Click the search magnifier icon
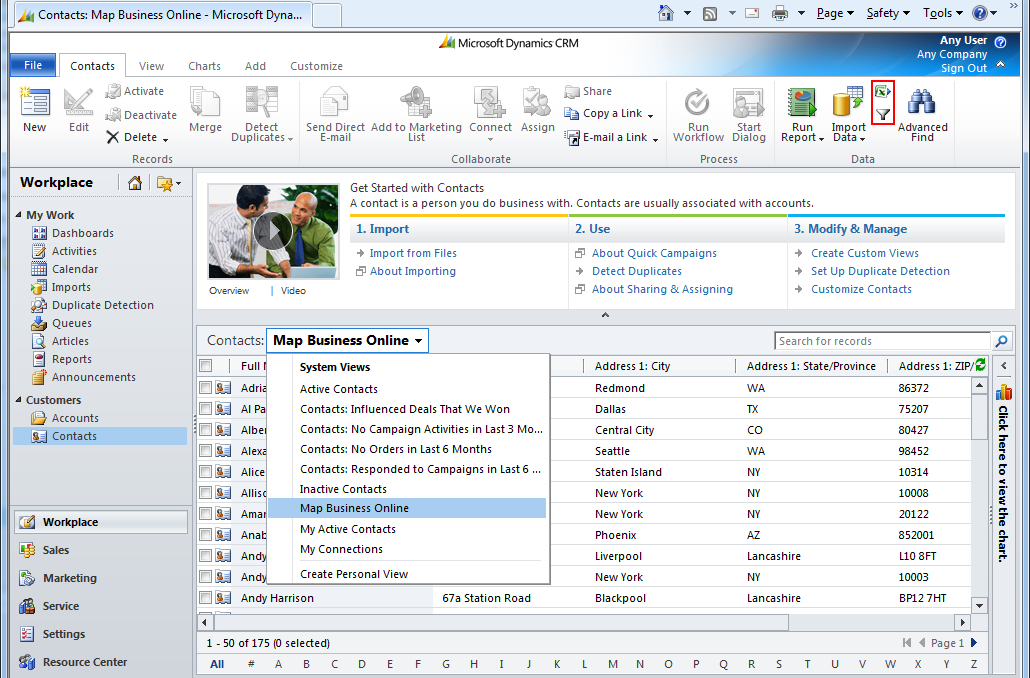Image resolution: width=1030 pixels, height=678 pixels. coord(1001,341)
